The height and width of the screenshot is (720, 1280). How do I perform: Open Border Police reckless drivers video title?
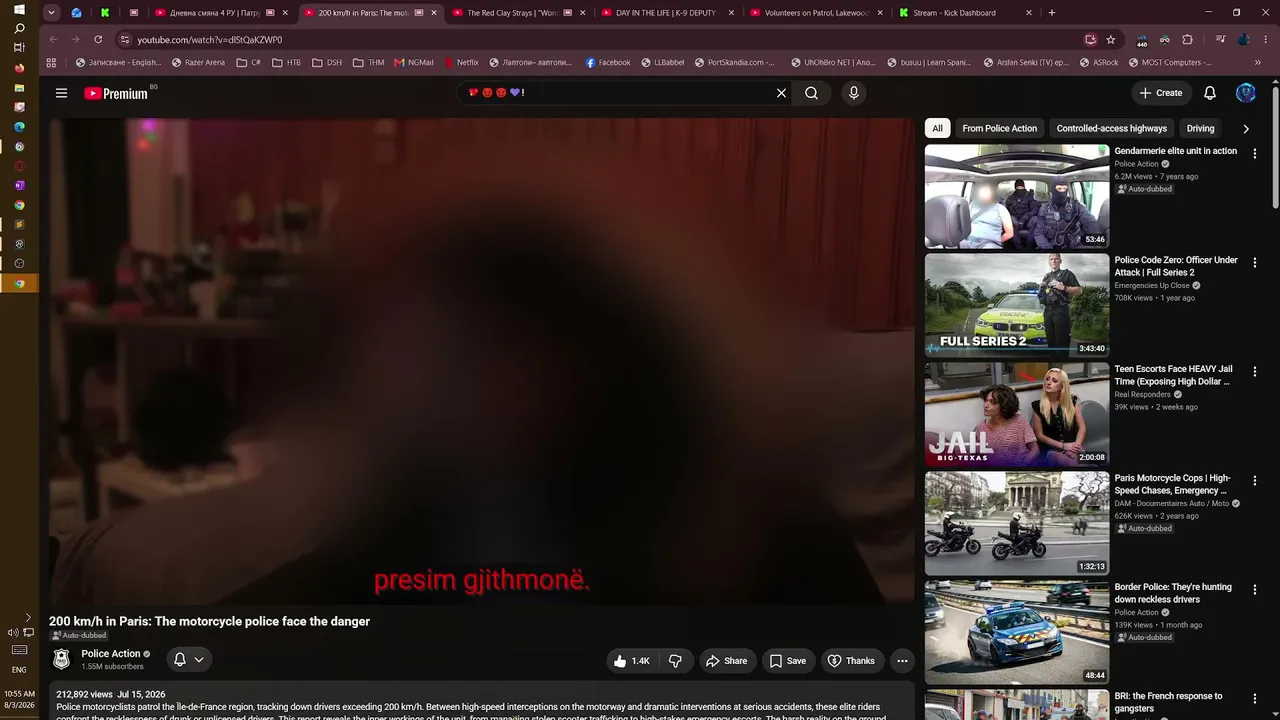[1174, 593]
